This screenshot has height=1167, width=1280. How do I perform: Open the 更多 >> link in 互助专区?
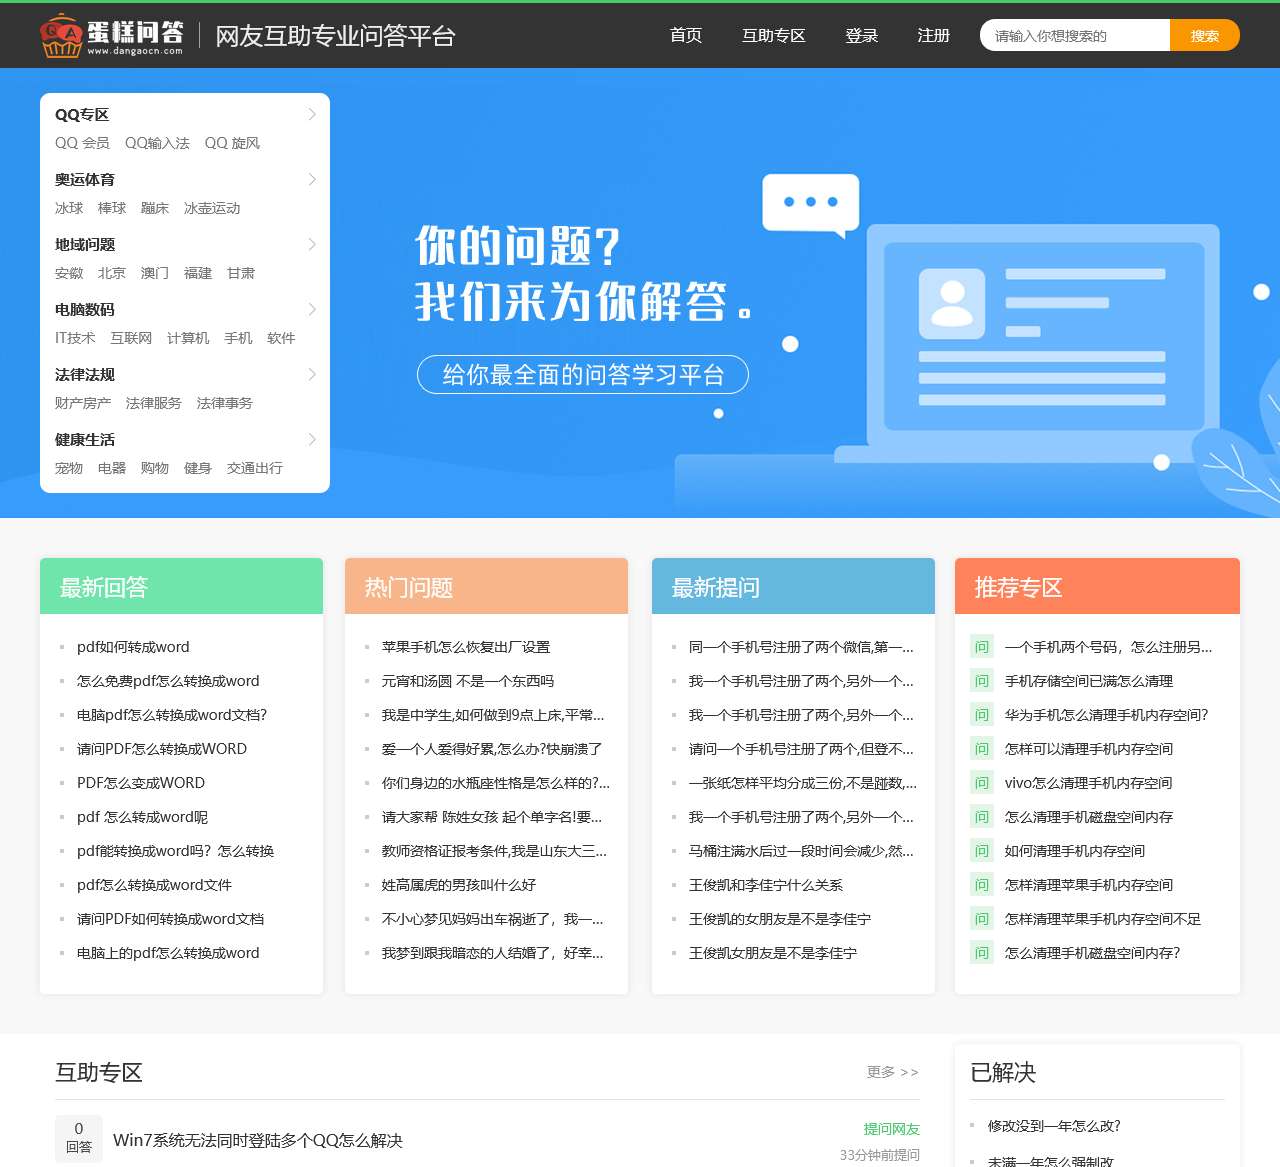pos(892,1071)
